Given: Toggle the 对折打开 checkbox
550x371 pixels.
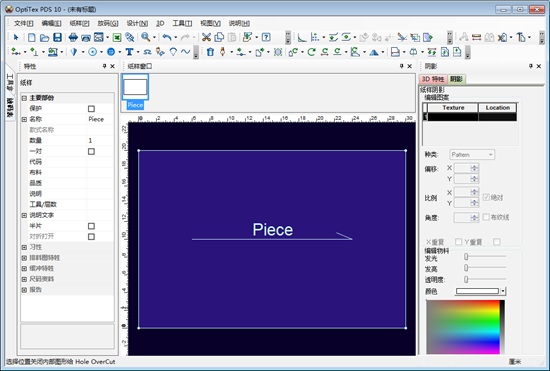Looking at the screenshot, I should tap(91, 237).
